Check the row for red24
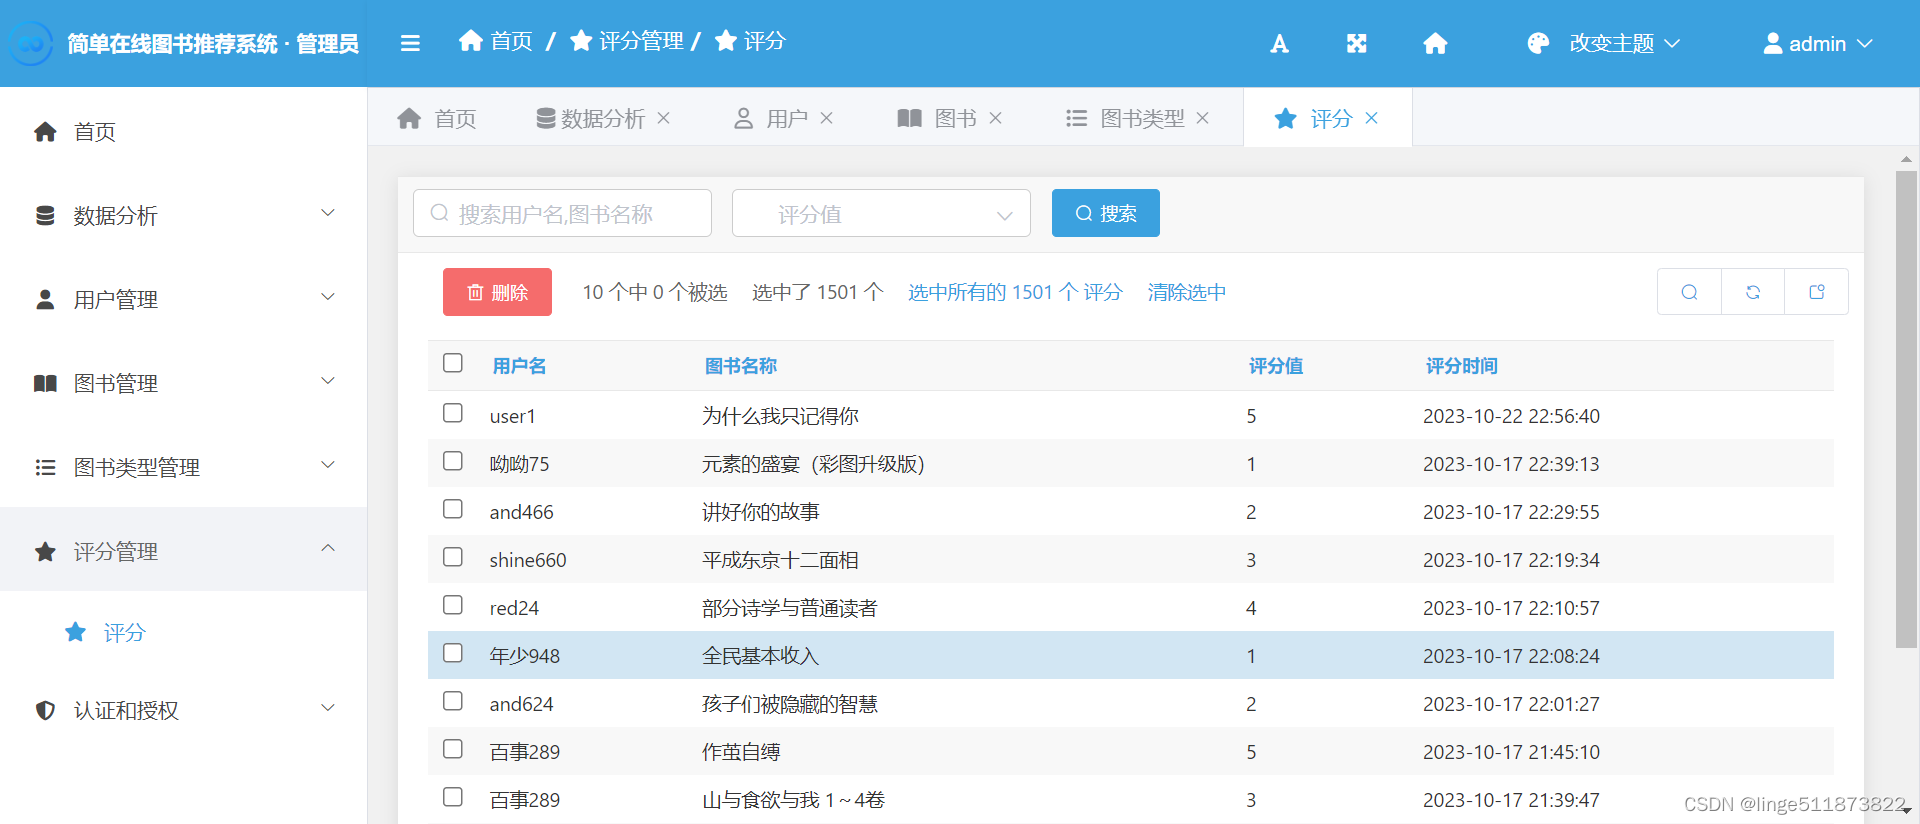Image resolution: width=1920 pixels, height=824 pixels. coord(453,605)
